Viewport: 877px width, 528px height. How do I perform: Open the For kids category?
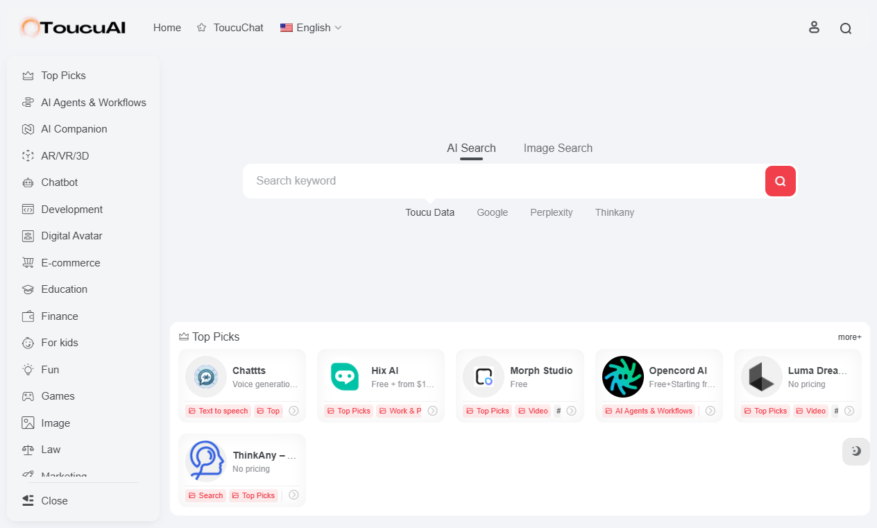50,343
